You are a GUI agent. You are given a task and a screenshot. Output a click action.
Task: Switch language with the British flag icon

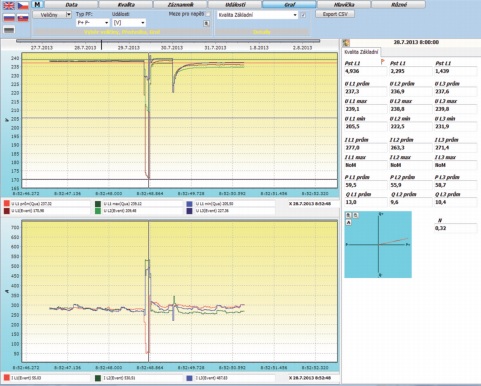9,6
